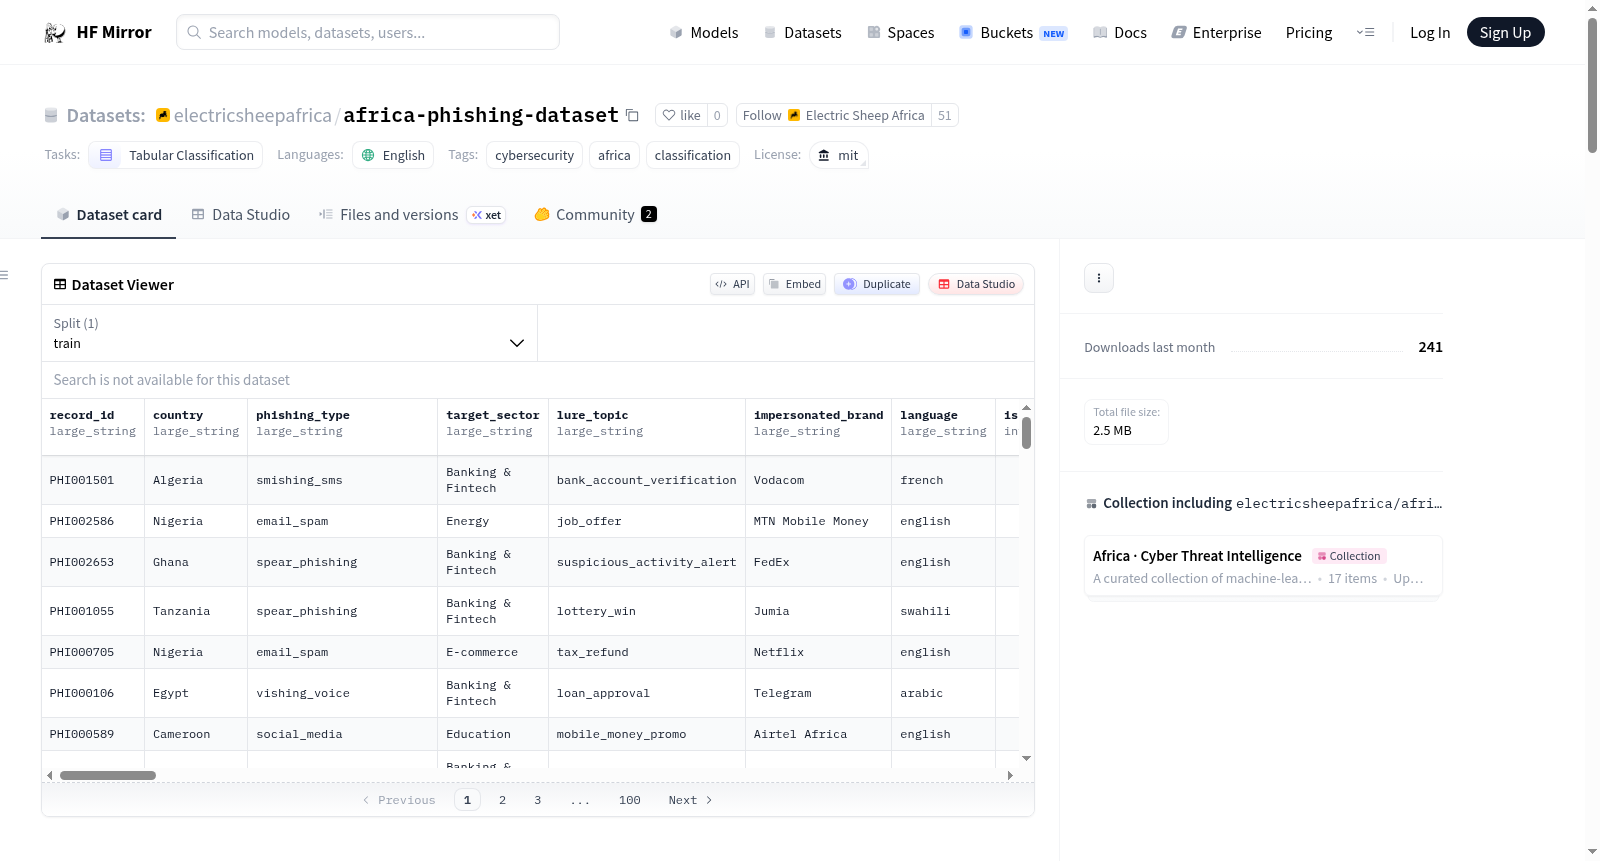Screen dimensions: 1600x861
Task: Open Spaces in top navigation
Action: (900, 33)
